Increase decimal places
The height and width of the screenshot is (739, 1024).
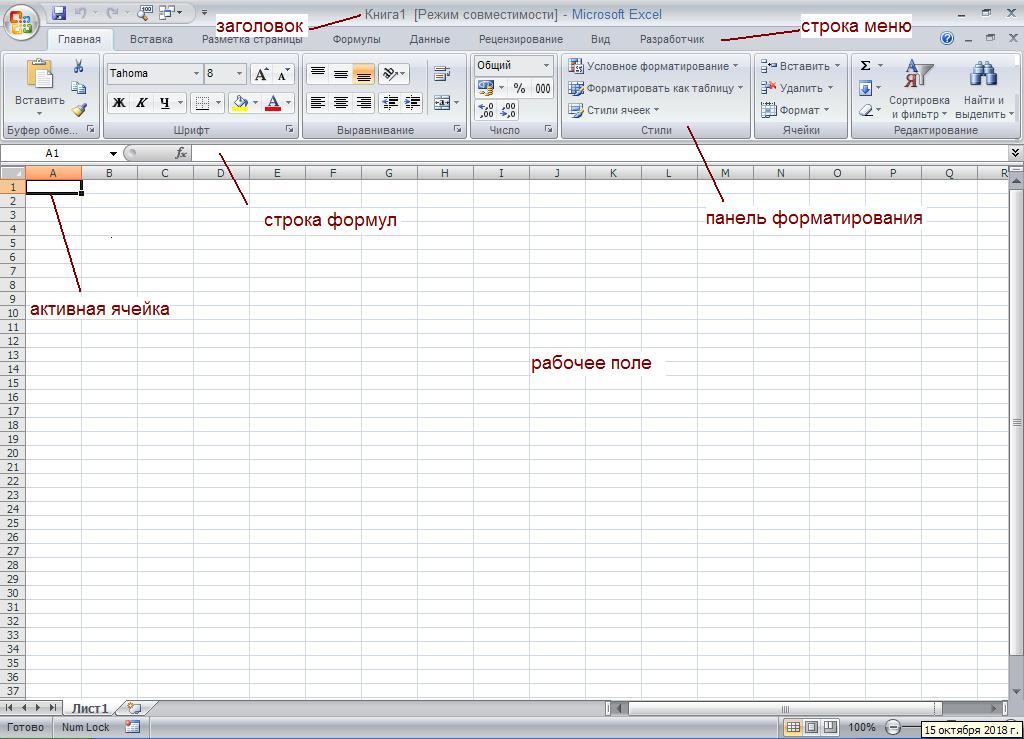click(486, 110)
